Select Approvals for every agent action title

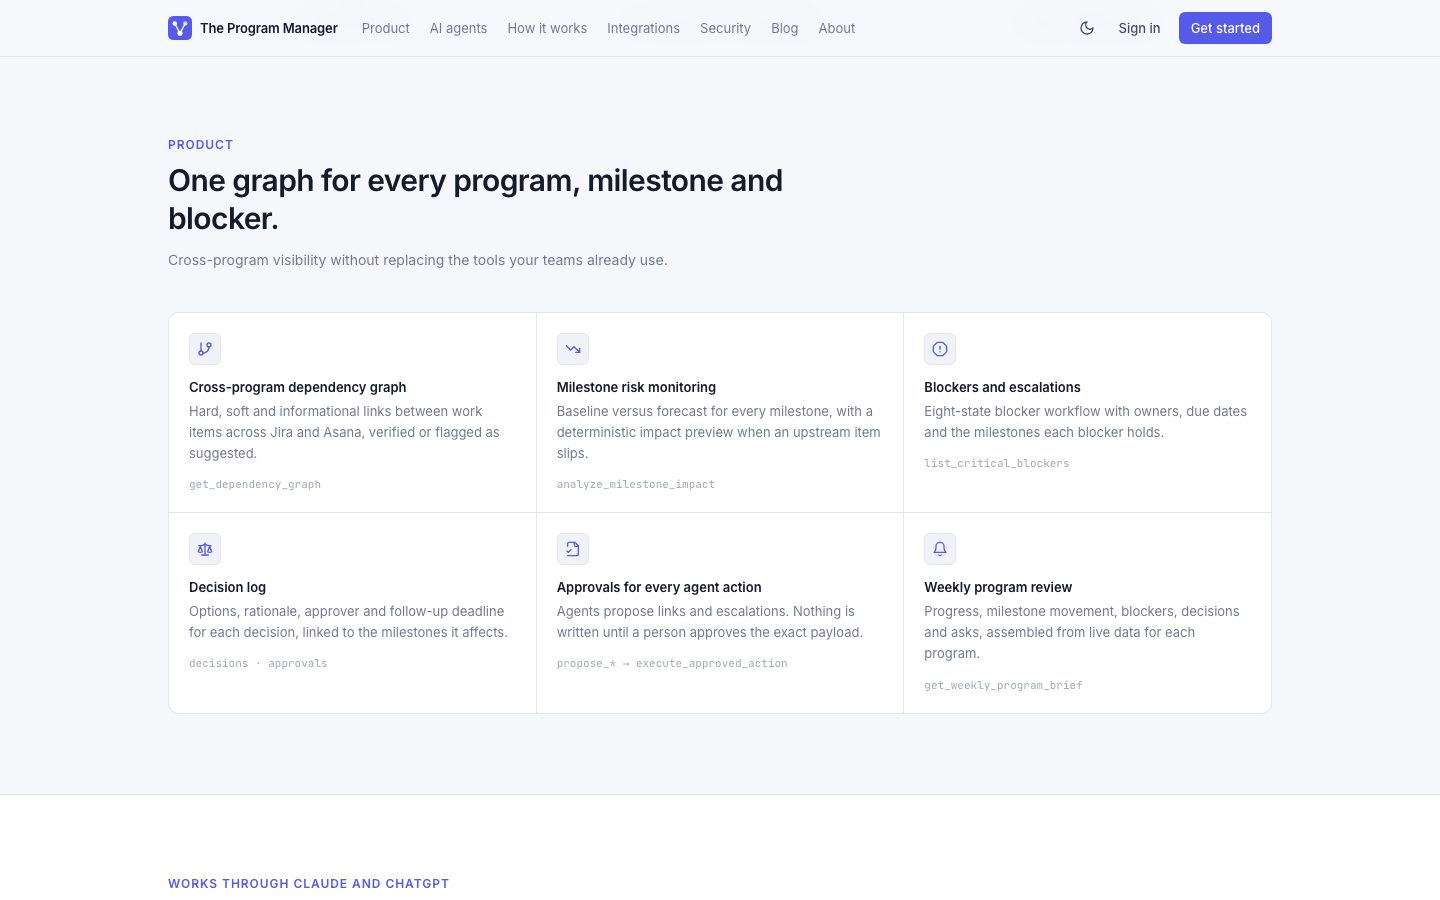(659, 587)
